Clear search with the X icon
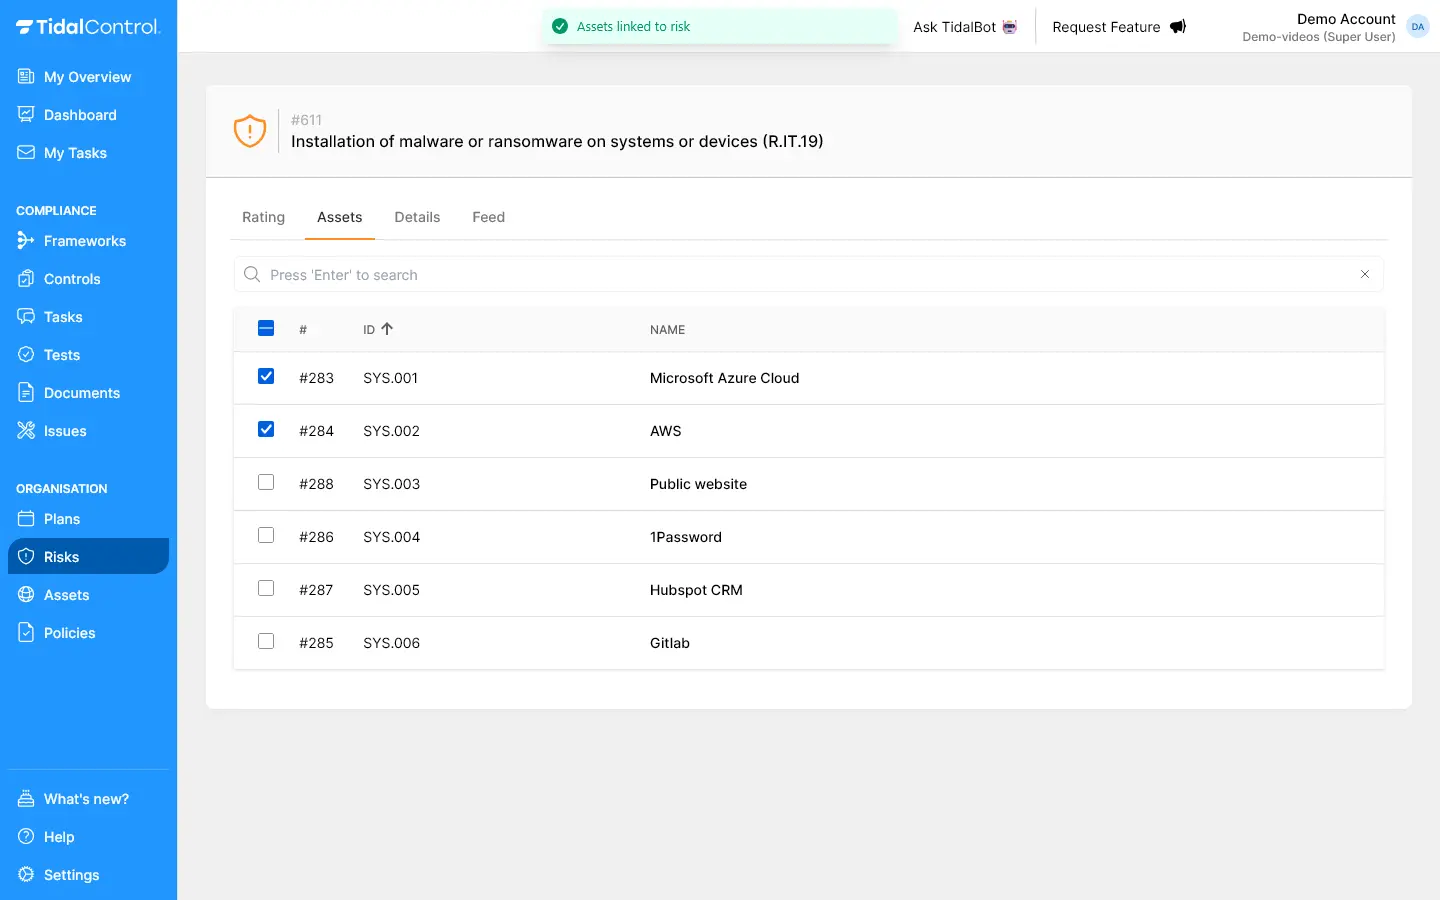The height and width of the screenshot is (900, 1440). click(1365, 274)
